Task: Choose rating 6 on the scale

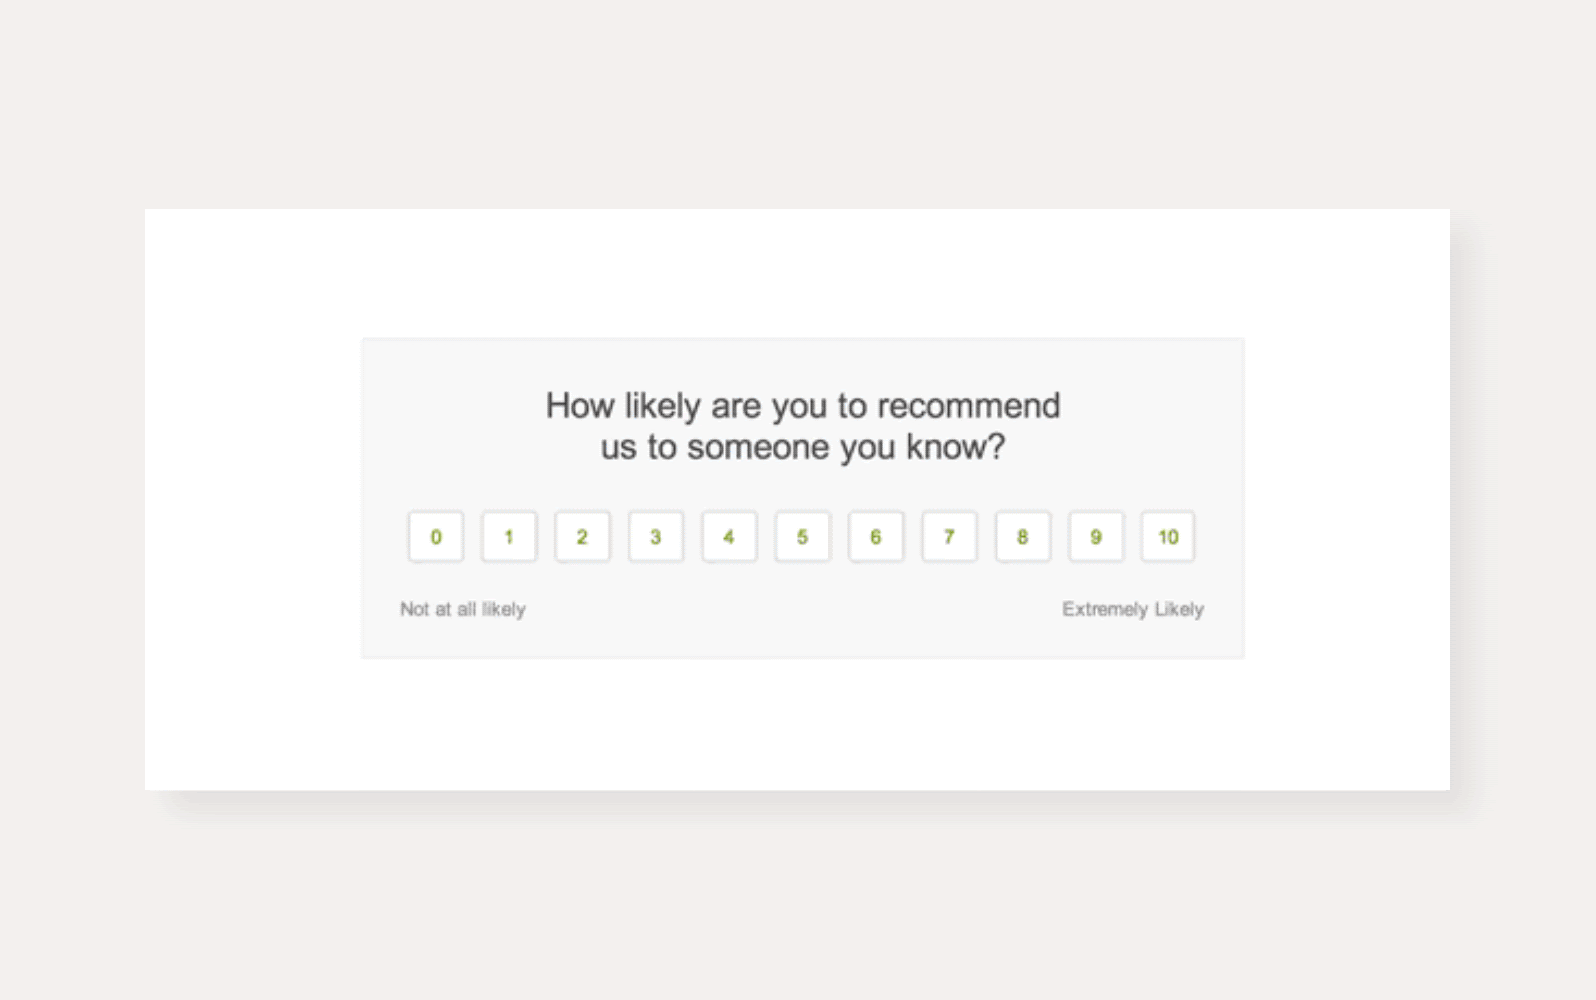Action: pos(875,536)
